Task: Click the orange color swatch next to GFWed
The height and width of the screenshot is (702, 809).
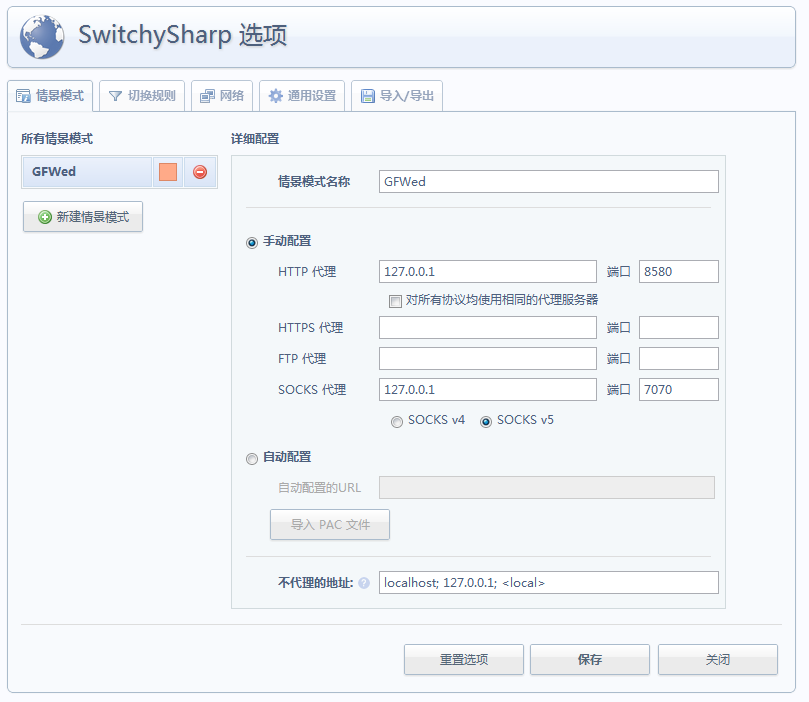Action: 167,171
